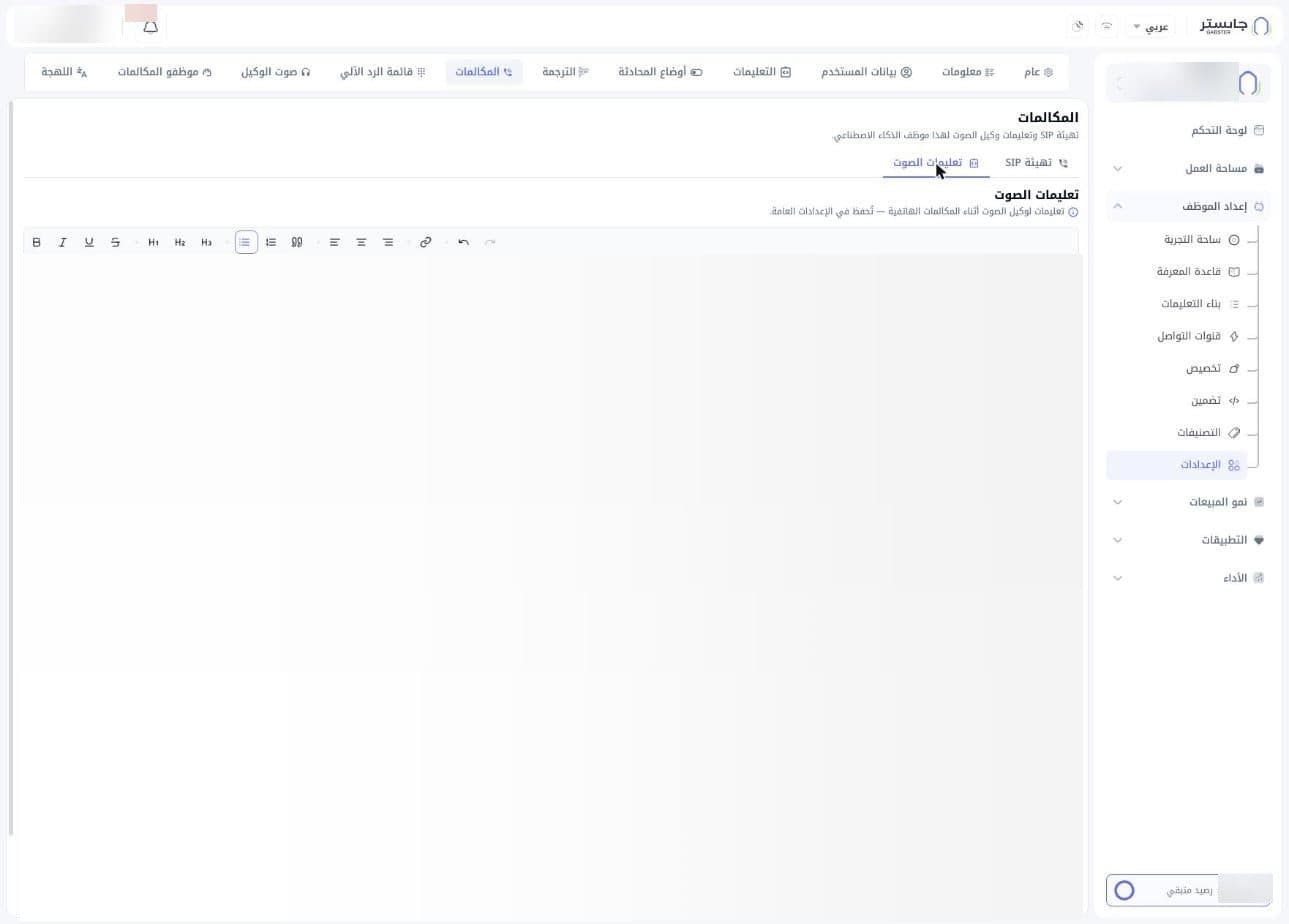
Task: Set Heading 3 style
Action: (206, 242)
